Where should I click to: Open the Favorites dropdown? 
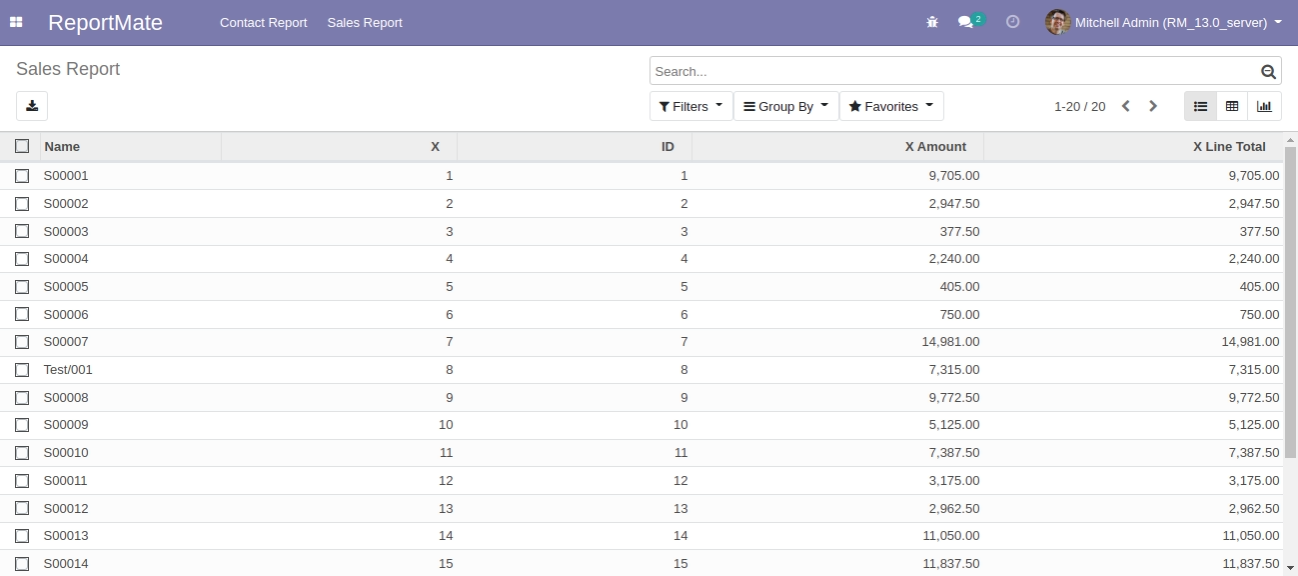pyautogui.click(x=891, y=106)
